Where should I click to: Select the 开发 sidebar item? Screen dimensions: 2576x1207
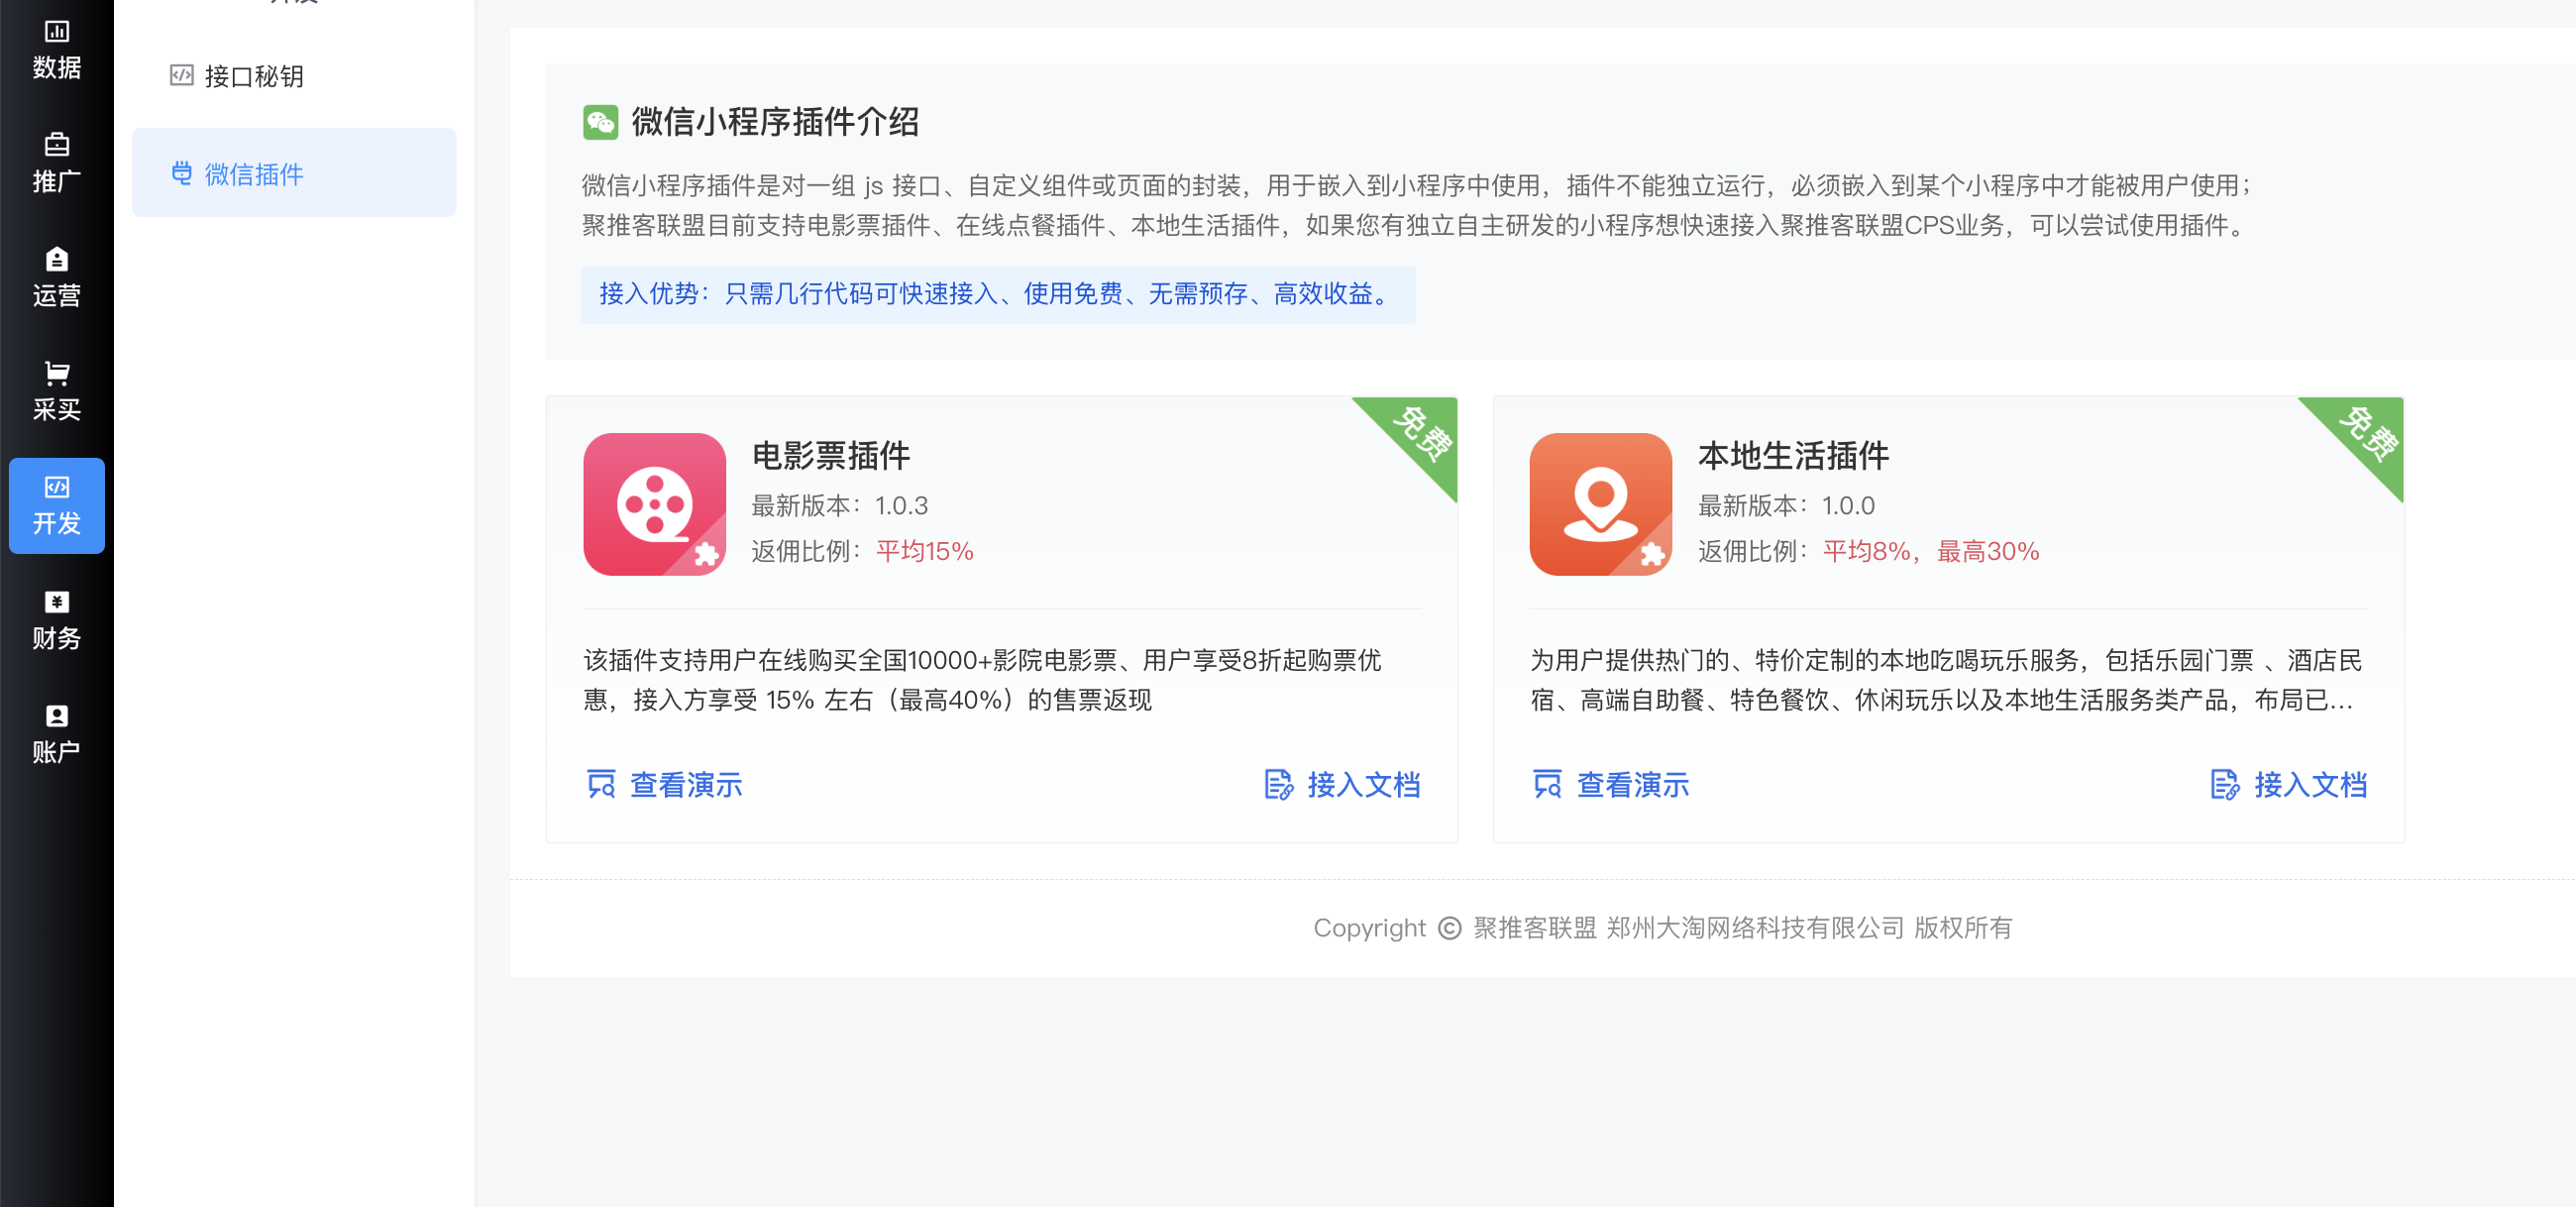(56, 505)
